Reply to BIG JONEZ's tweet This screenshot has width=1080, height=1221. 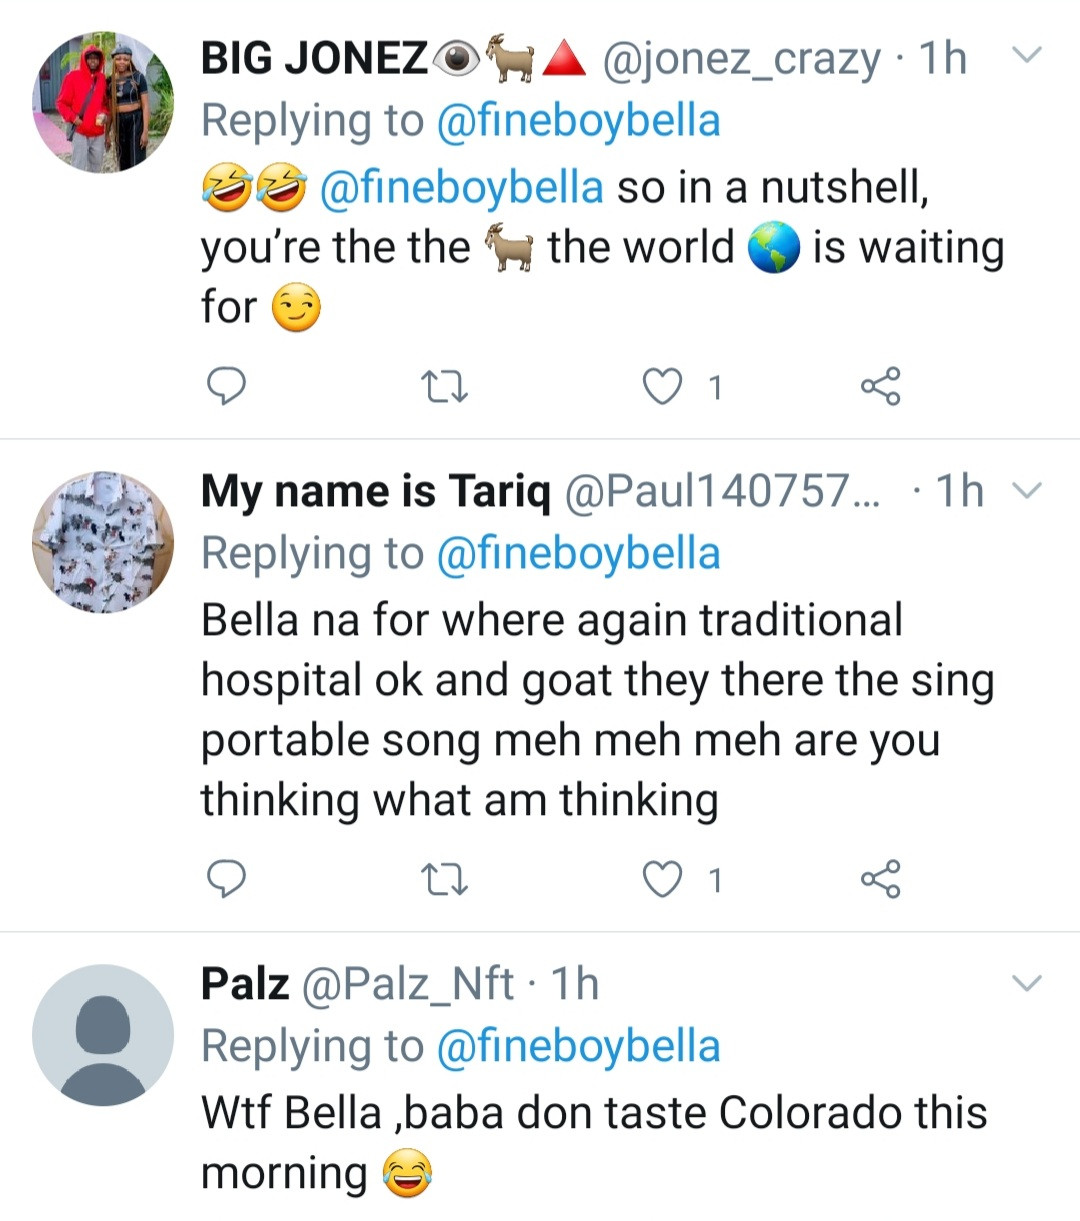[x=226, y=386]
